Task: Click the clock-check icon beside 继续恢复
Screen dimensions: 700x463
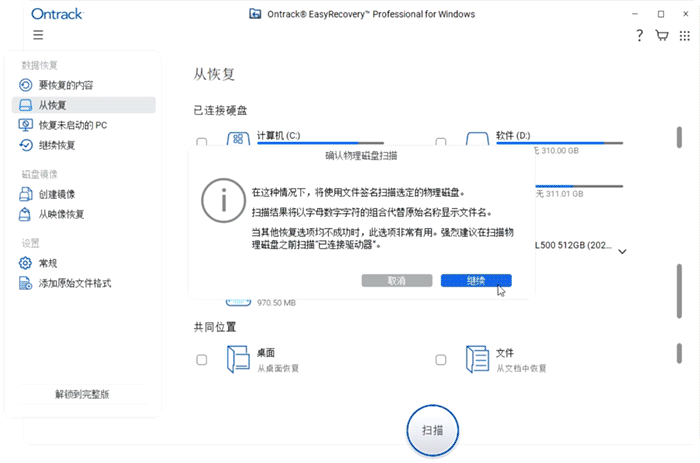Action: [x=25, y=145]
